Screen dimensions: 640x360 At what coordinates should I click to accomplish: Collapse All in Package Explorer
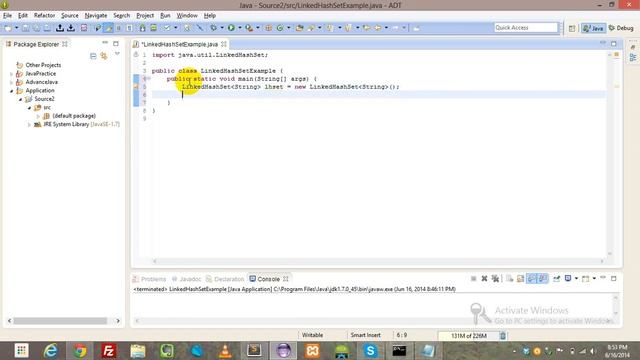(x=93, y=56)
